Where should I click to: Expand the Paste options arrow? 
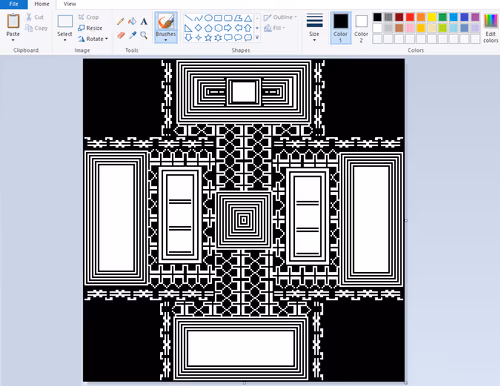13,40
